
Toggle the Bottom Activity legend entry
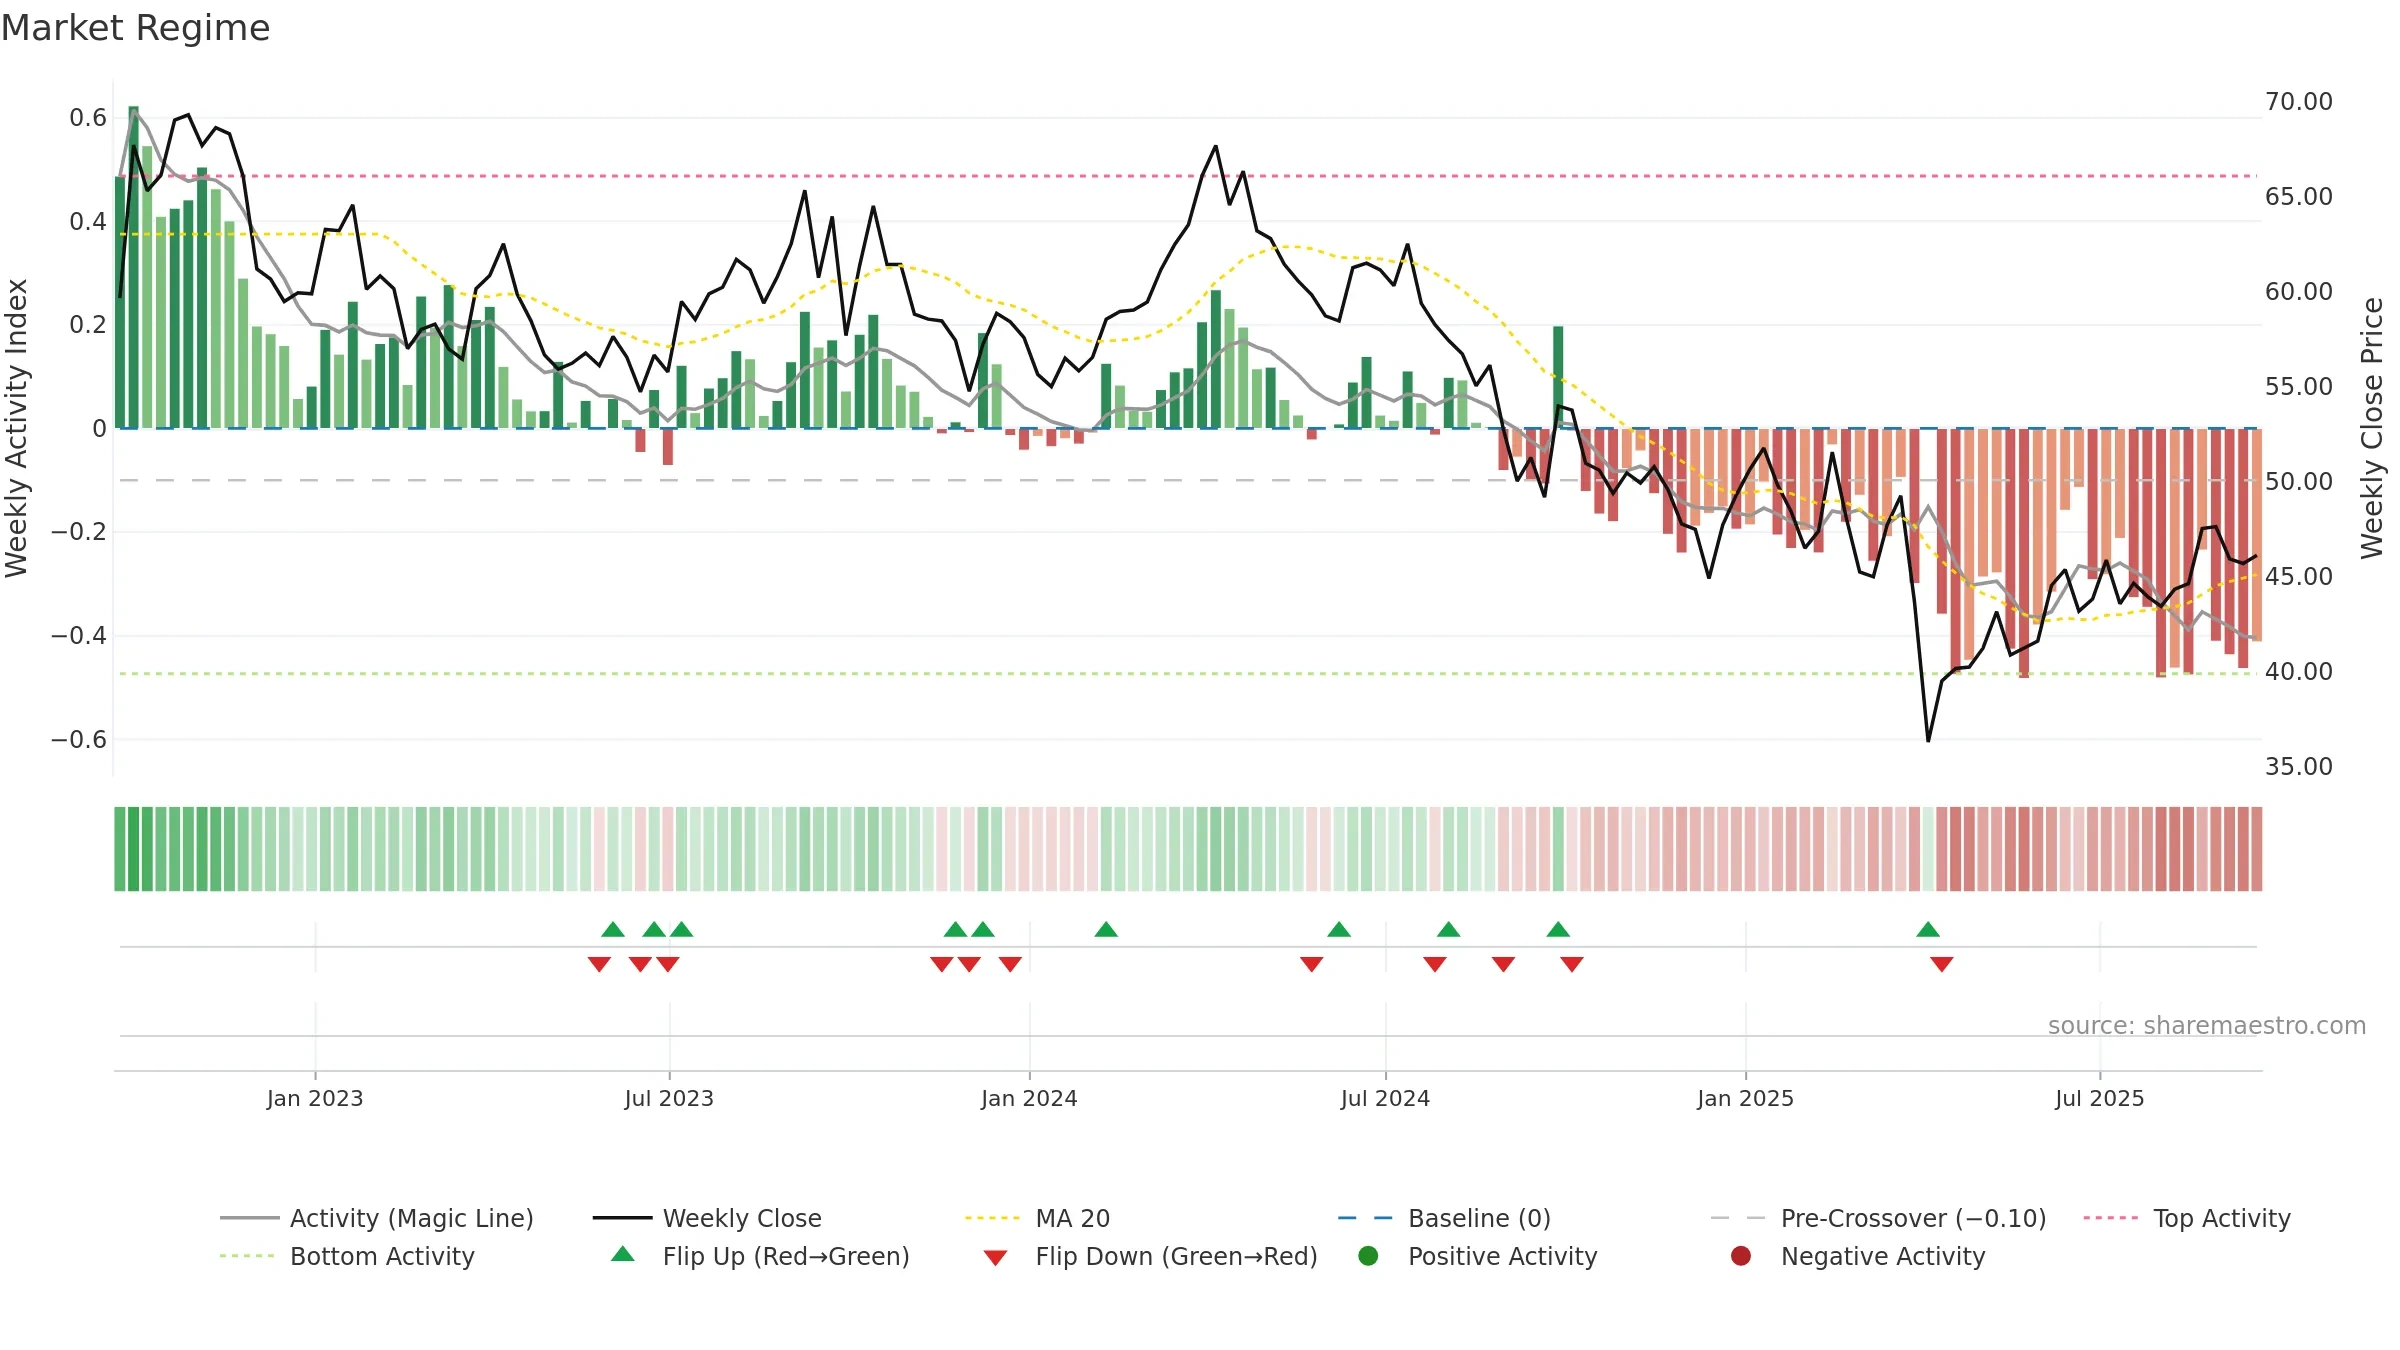(347, 1256)
